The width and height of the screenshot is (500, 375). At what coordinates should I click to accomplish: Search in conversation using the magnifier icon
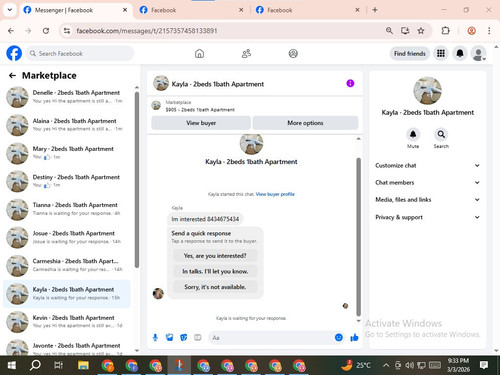[441, 134]
